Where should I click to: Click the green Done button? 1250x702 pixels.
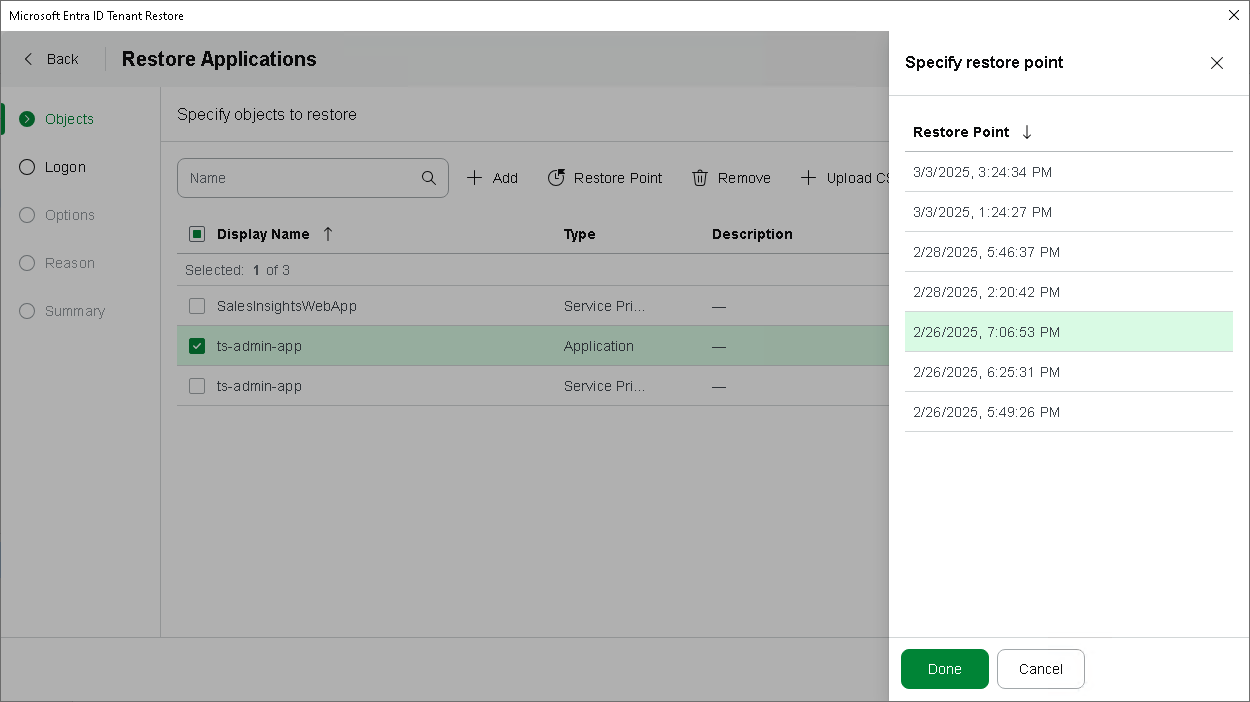click(944, 669)
